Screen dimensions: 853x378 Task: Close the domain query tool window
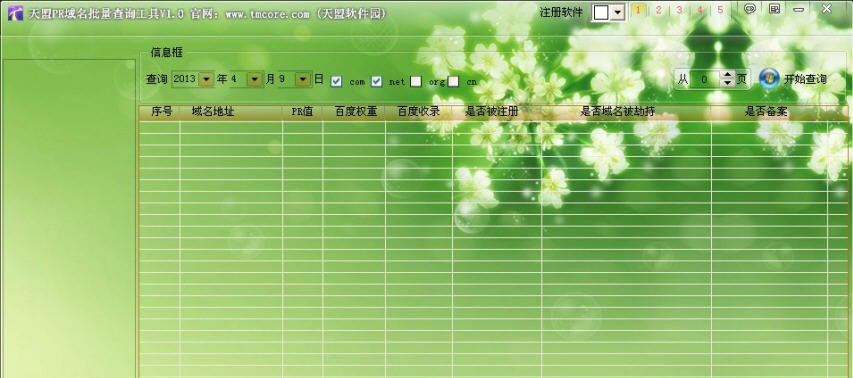click(826, 9)
